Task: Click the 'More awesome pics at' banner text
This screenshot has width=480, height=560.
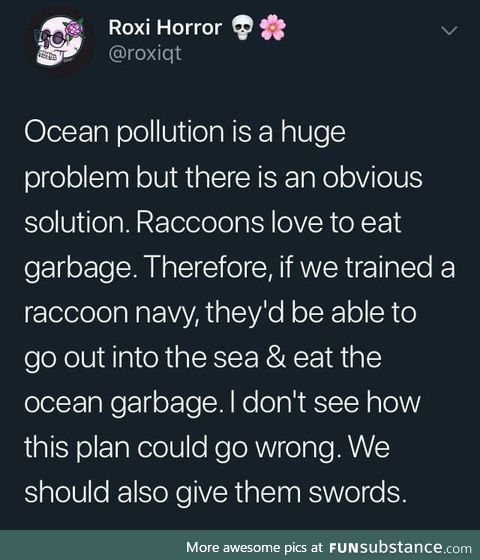Action: (254, 547)
